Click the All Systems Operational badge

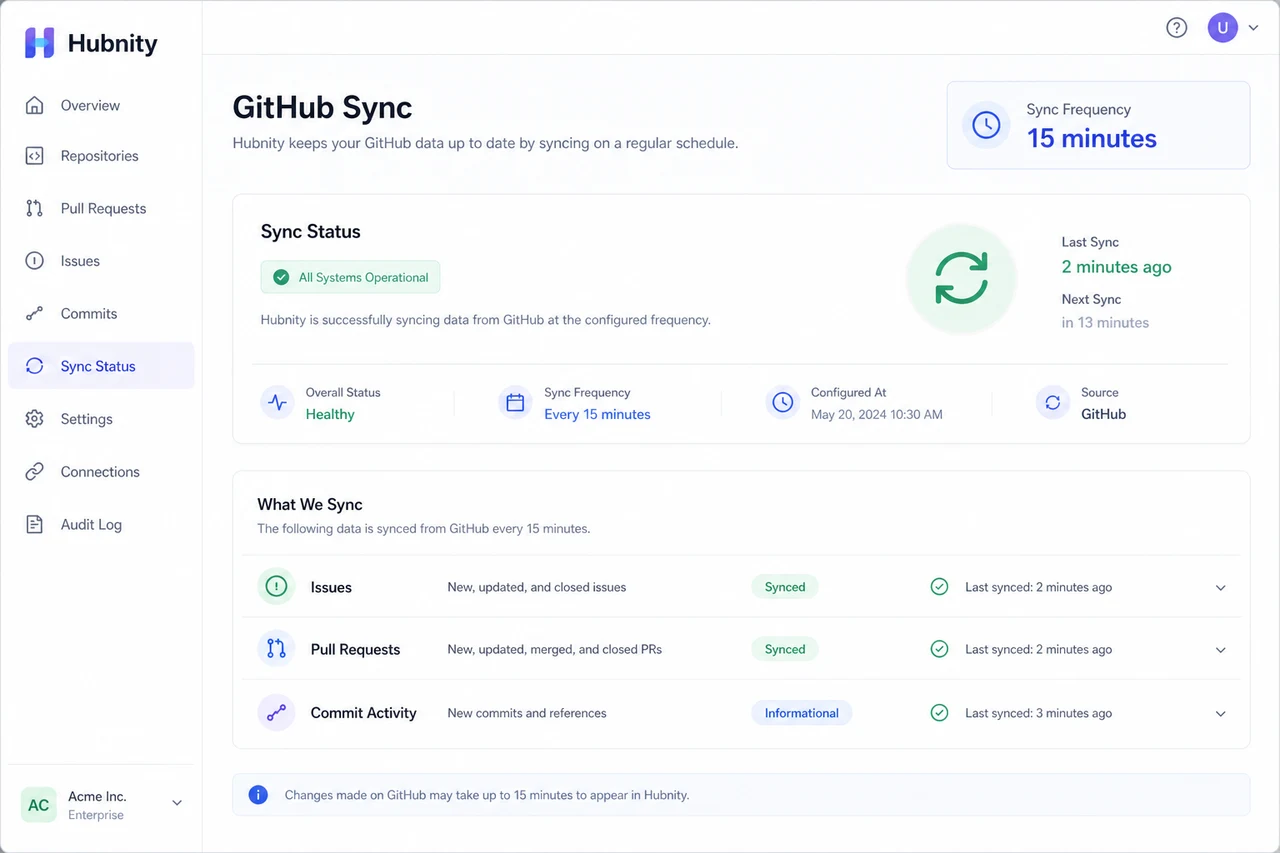(350, 277)
